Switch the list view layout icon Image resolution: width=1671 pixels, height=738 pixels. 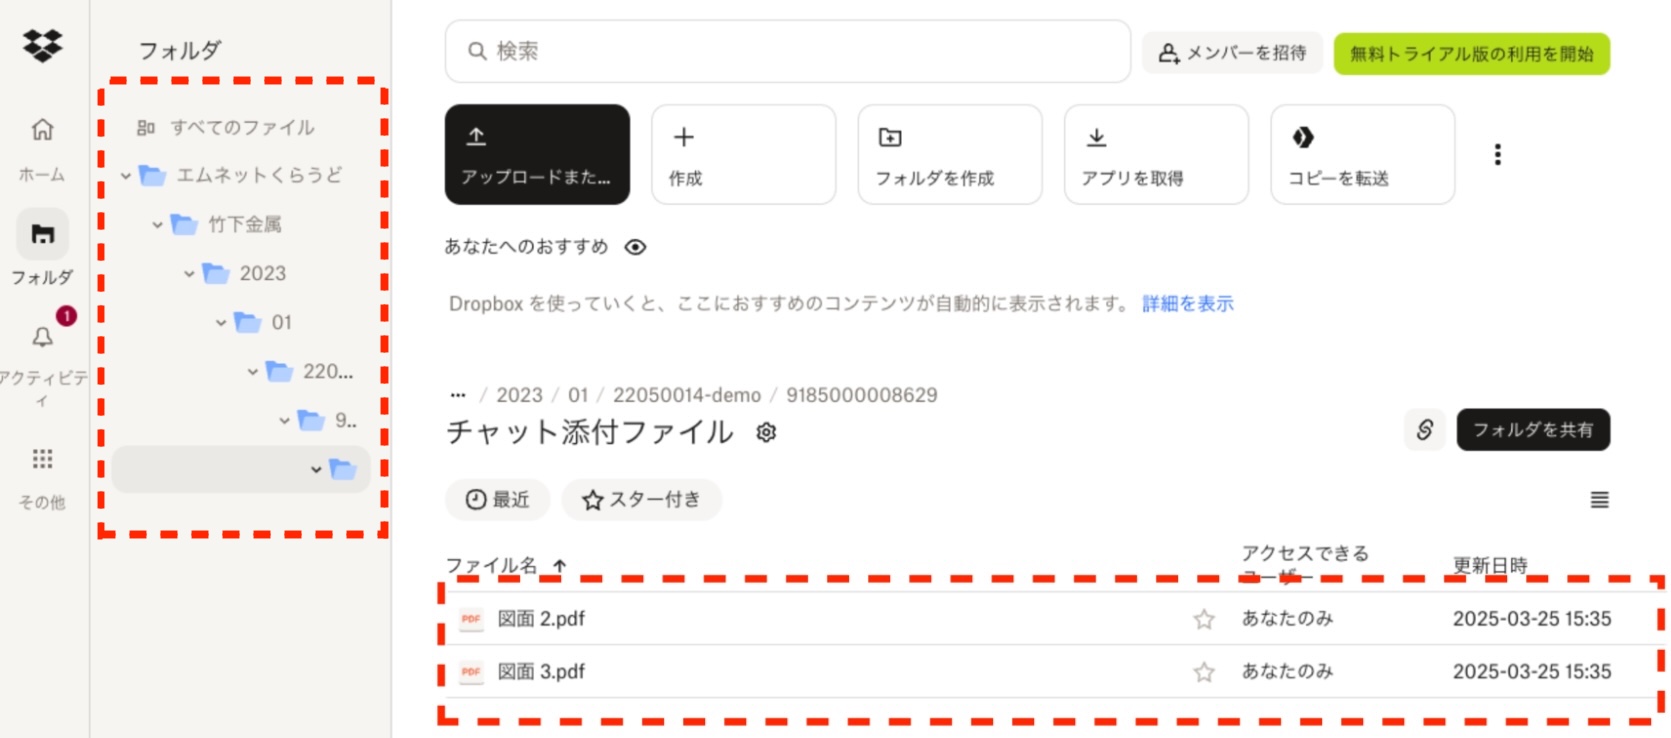(x=1599, y=500)
